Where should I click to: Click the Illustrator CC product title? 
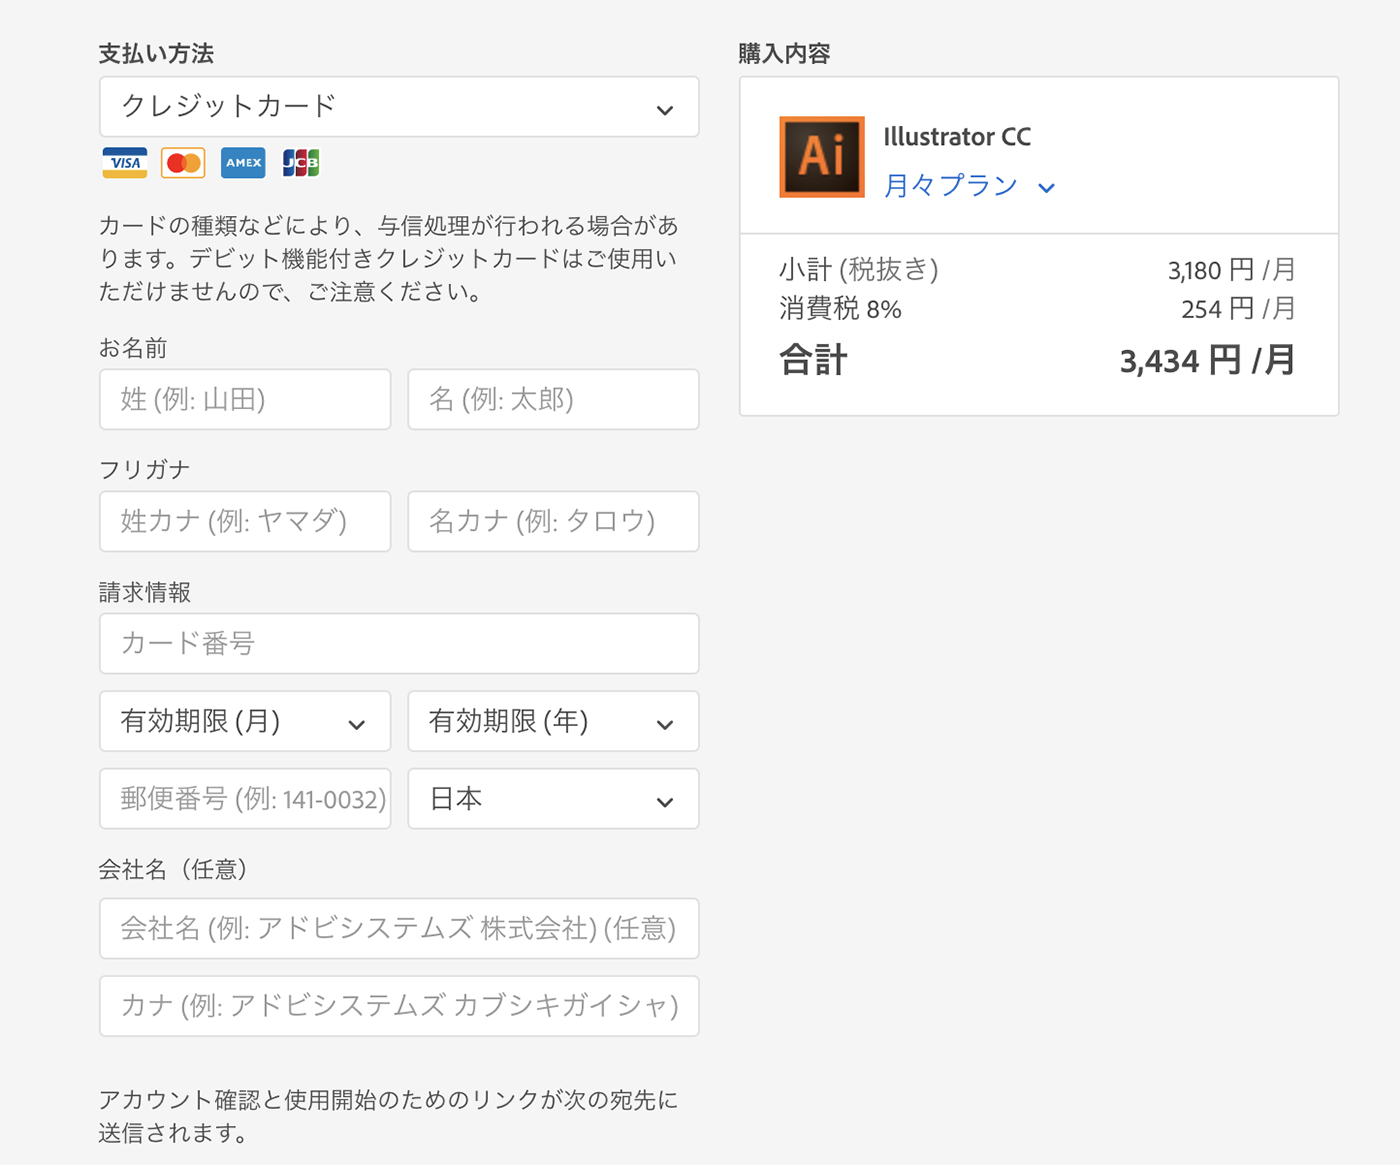957,137
